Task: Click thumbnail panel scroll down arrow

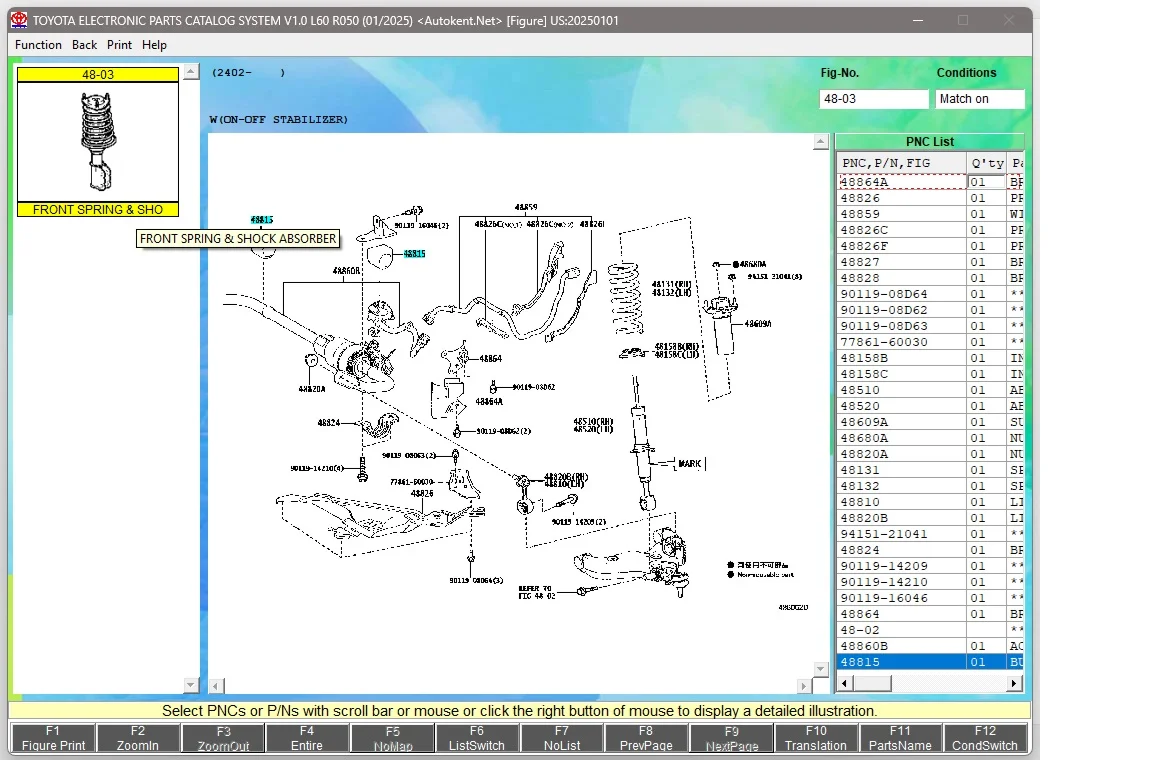Action: 190,685
